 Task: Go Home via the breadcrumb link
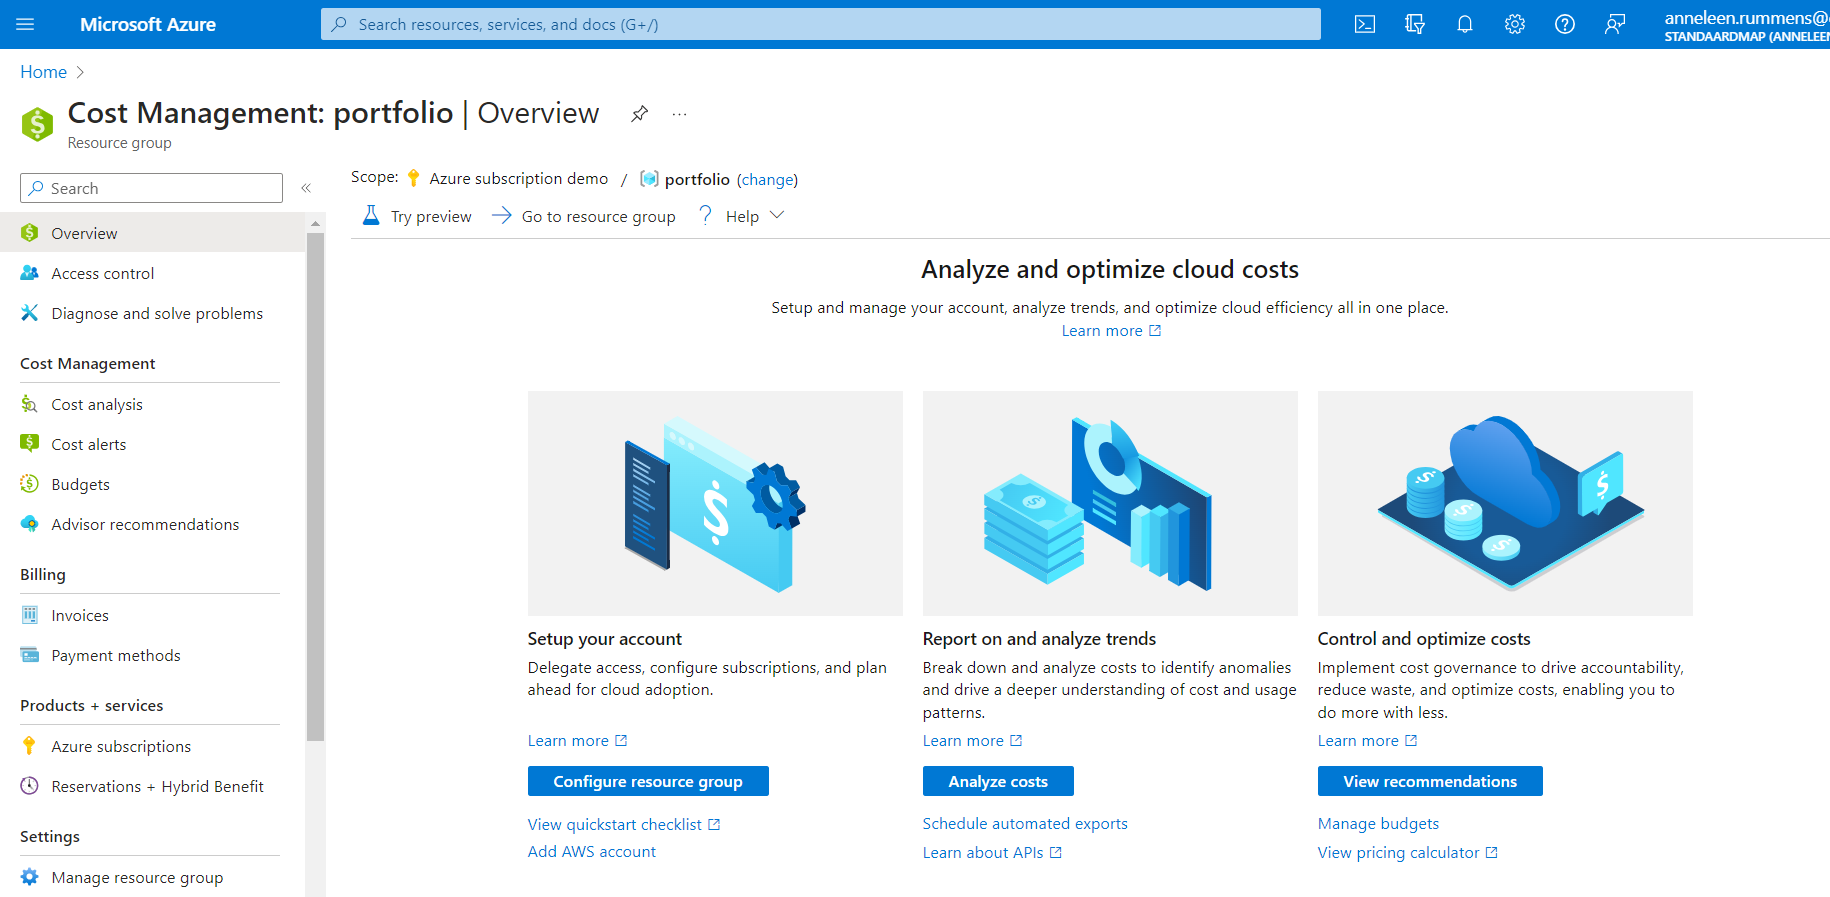[43, 72]
